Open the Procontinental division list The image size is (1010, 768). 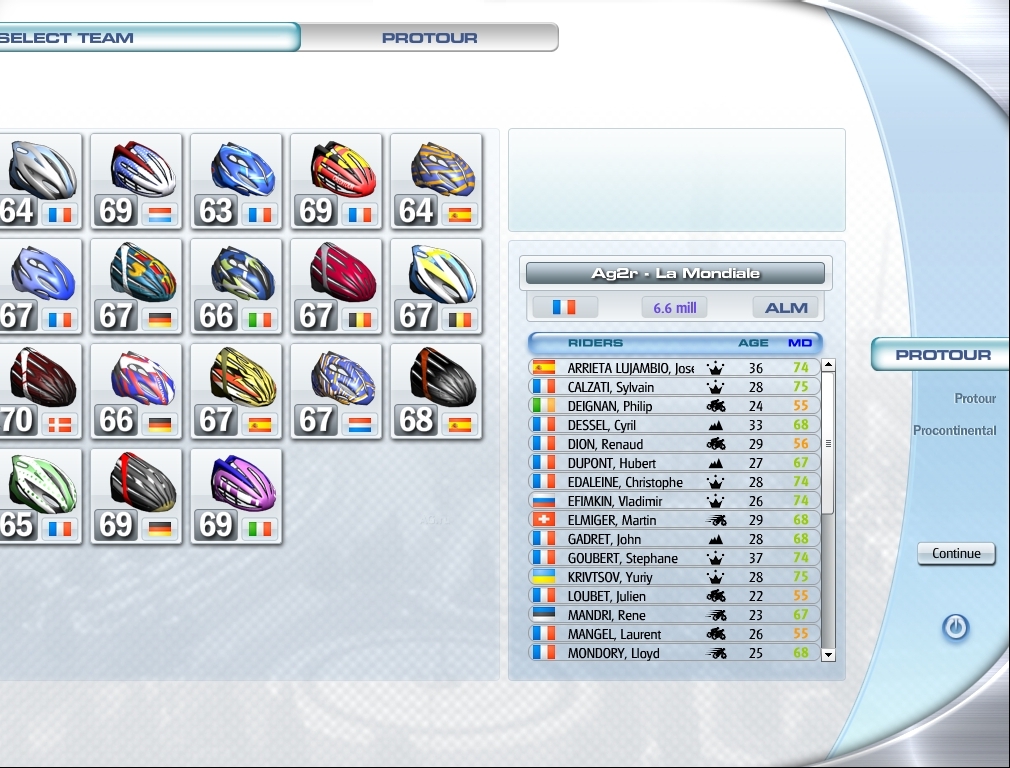pos(954,431)
